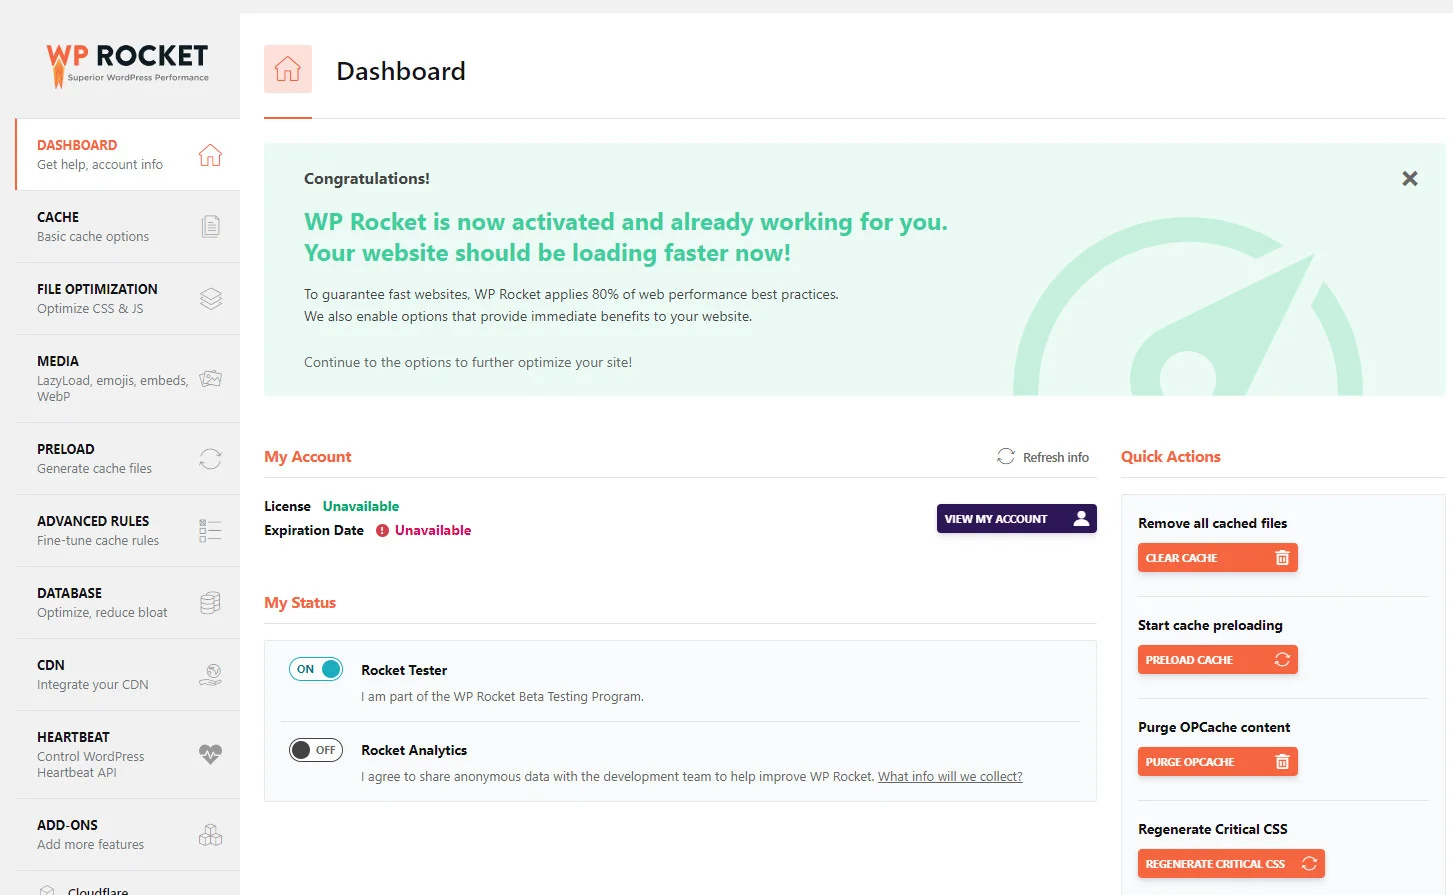
Task: Click the Heartbeat heart icon
Action: [x=210, y=754]
